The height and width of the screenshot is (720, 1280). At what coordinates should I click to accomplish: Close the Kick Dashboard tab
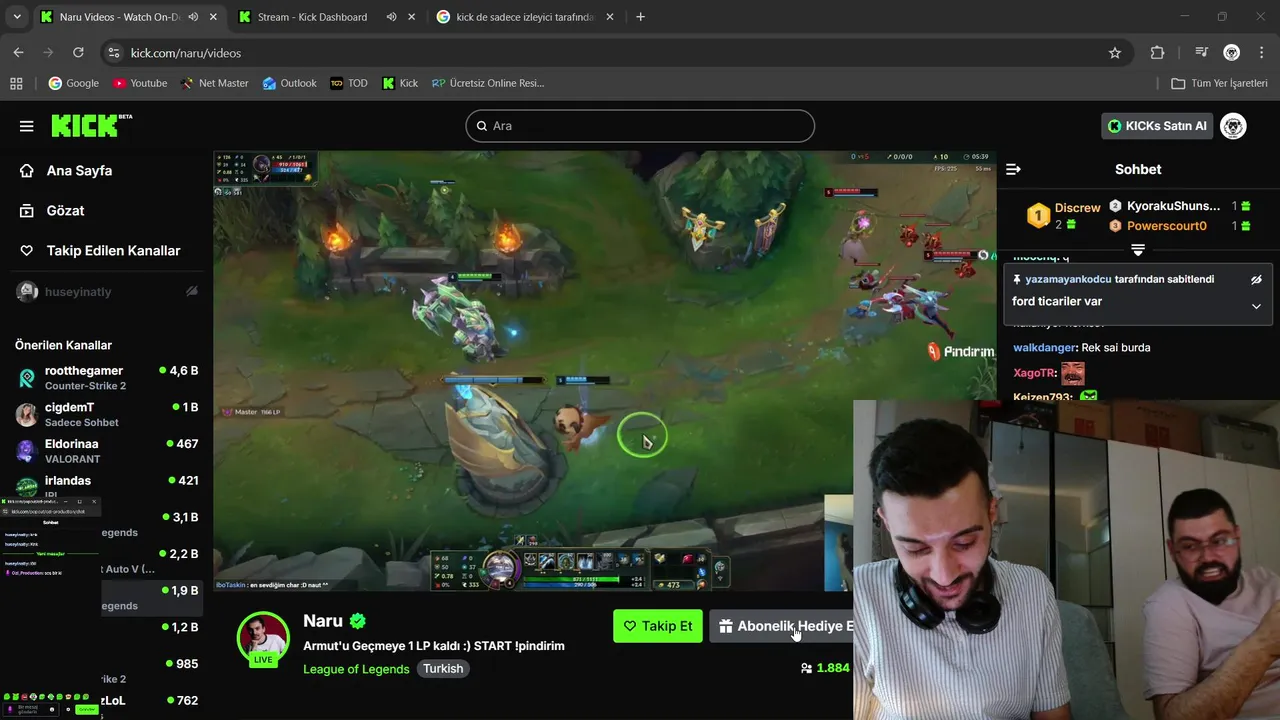pos(411,17)
